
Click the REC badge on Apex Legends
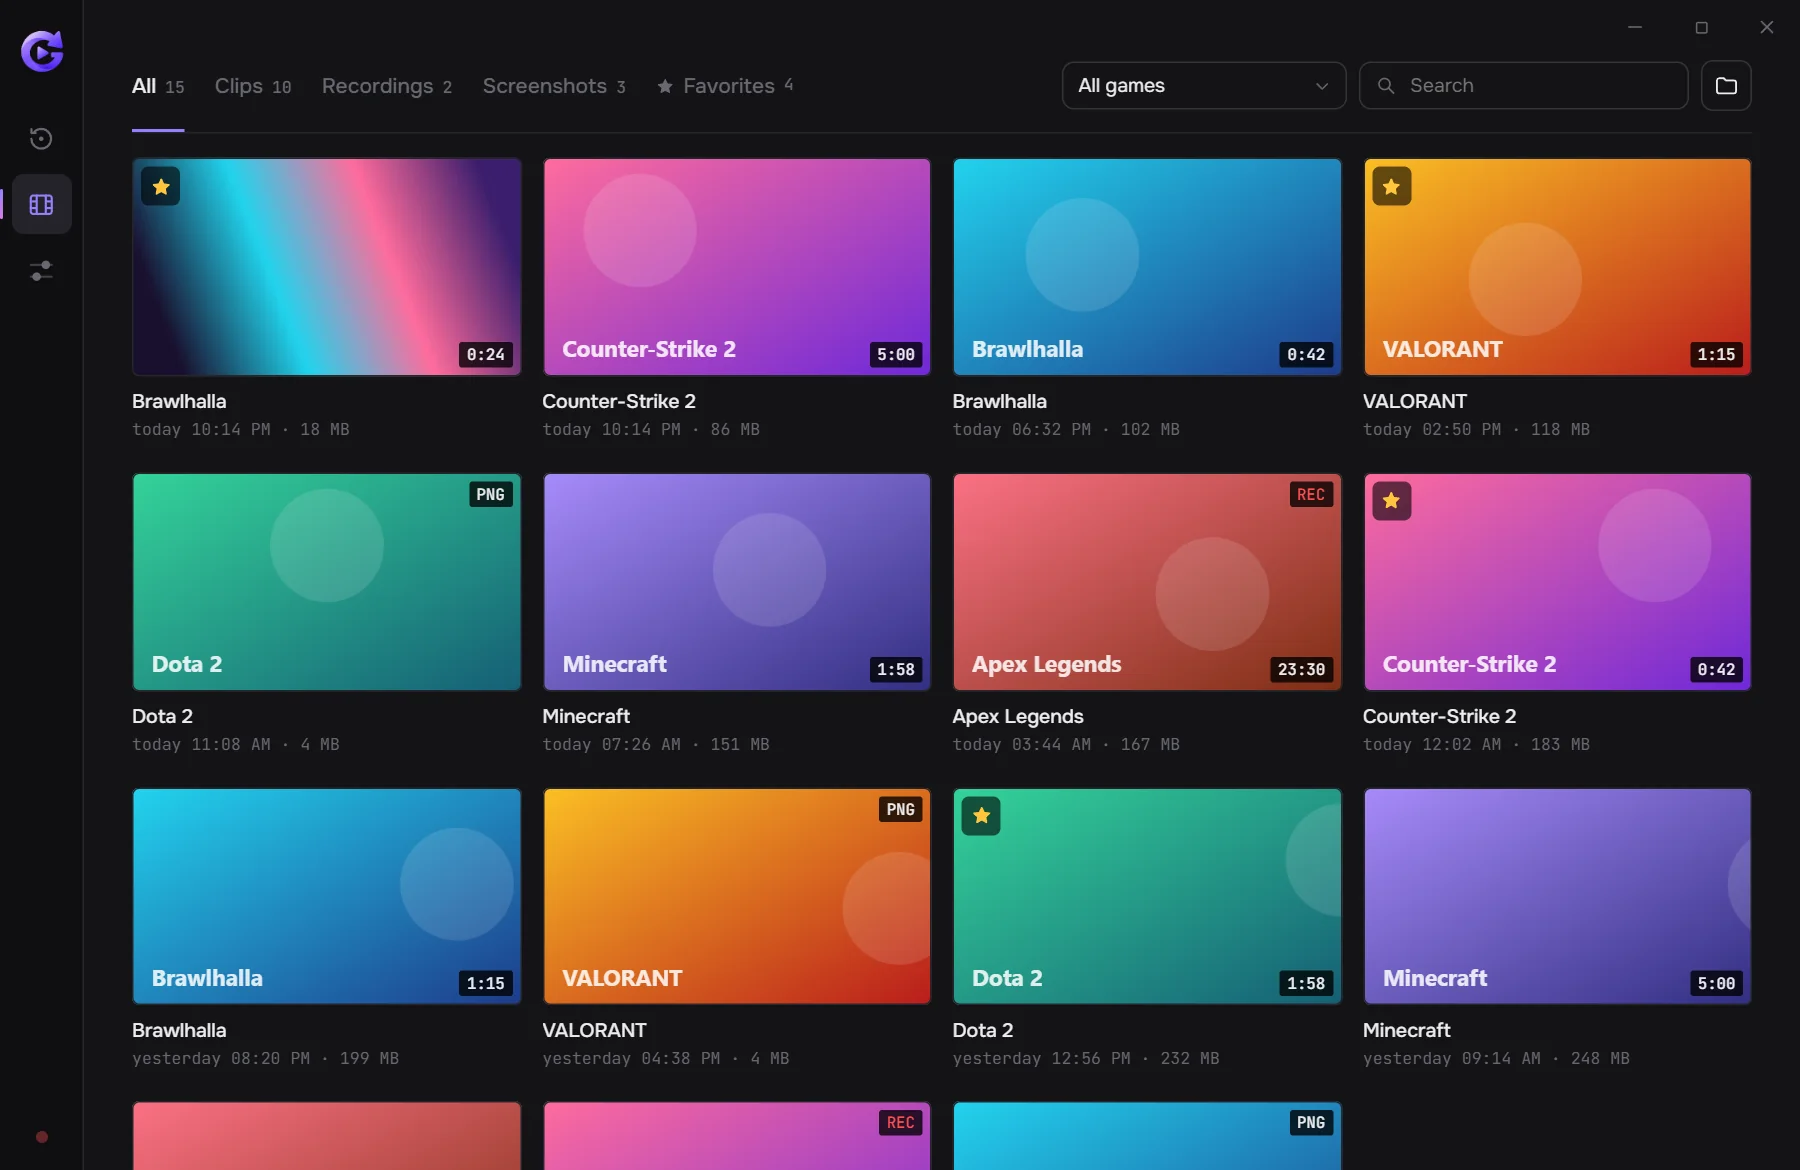(1311, 495)
